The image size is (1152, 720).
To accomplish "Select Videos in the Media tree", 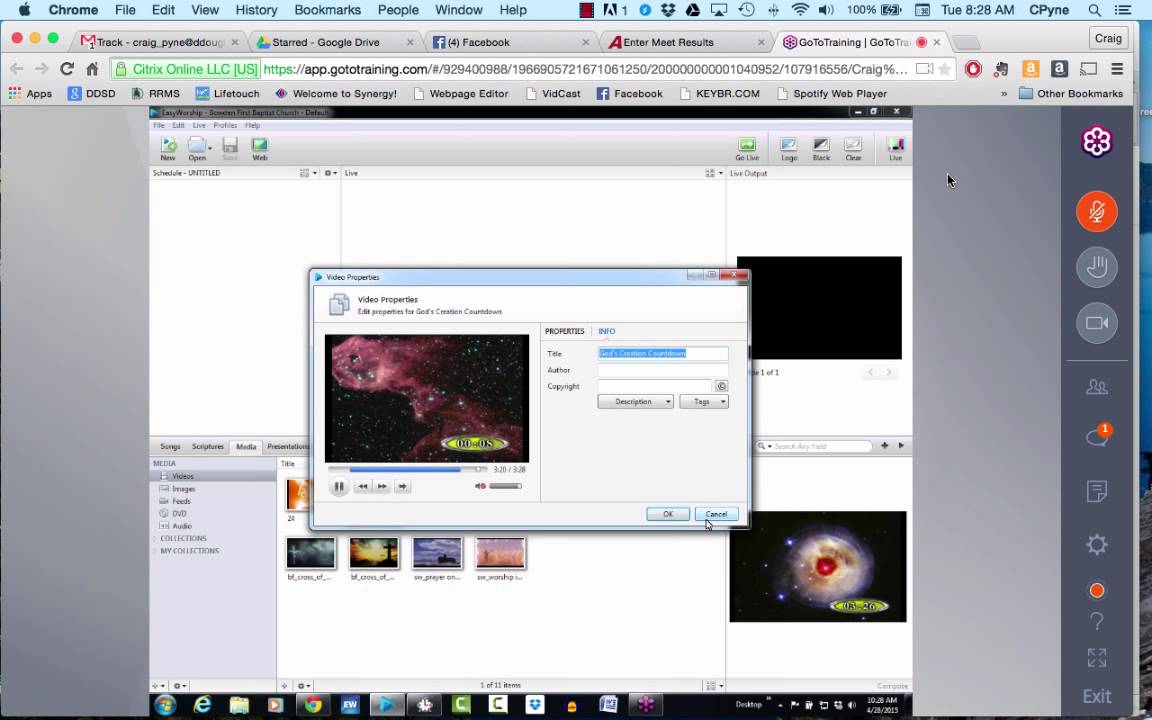I will (183, 476).
